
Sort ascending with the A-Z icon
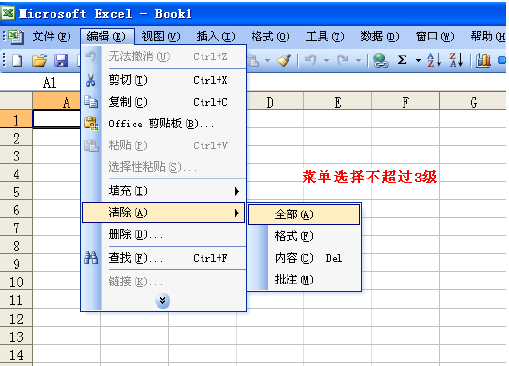[434, 60]
